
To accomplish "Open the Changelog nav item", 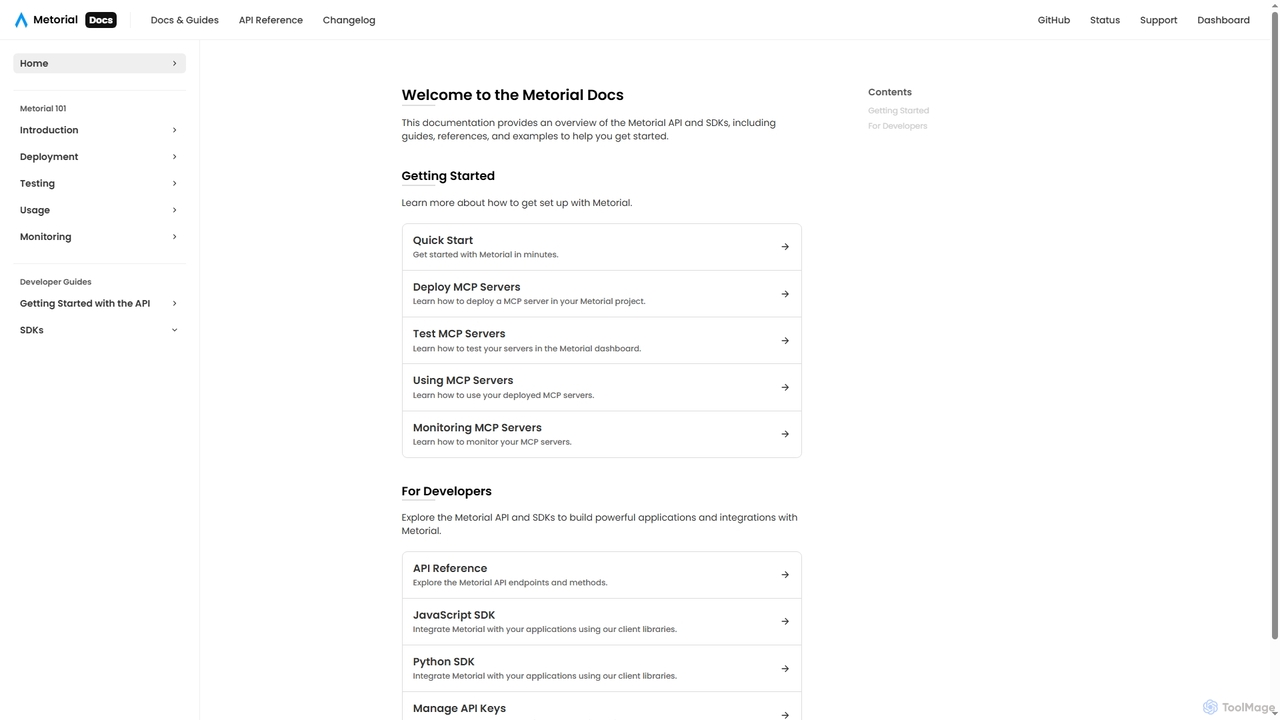I will click(349, 20).
